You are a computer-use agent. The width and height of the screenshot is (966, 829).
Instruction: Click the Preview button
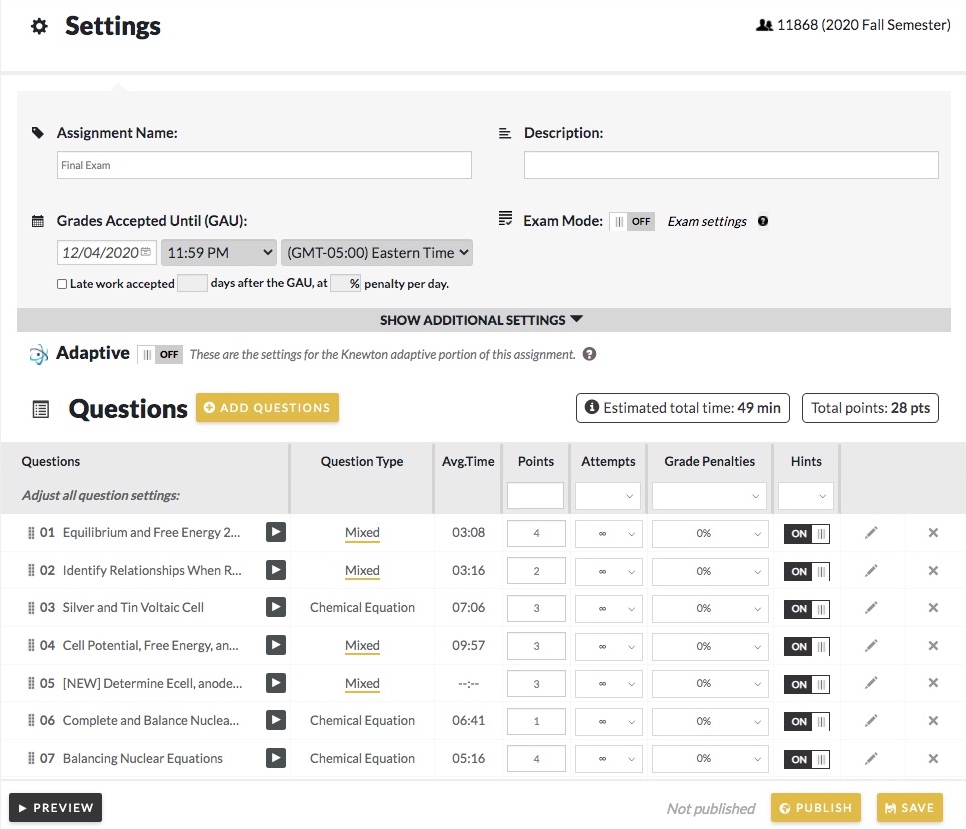click(55, 807)
